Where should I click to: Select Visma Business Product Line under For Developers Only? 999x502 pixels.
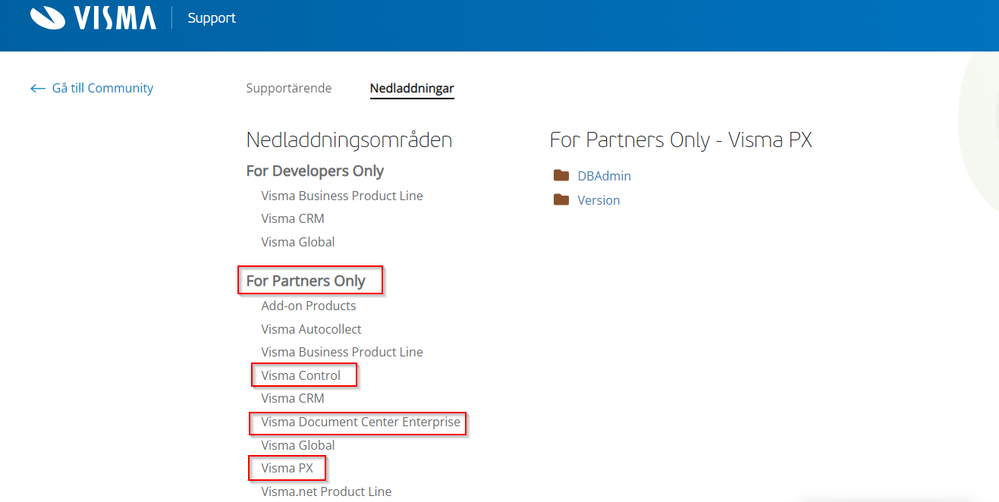[x=341, y=196]
